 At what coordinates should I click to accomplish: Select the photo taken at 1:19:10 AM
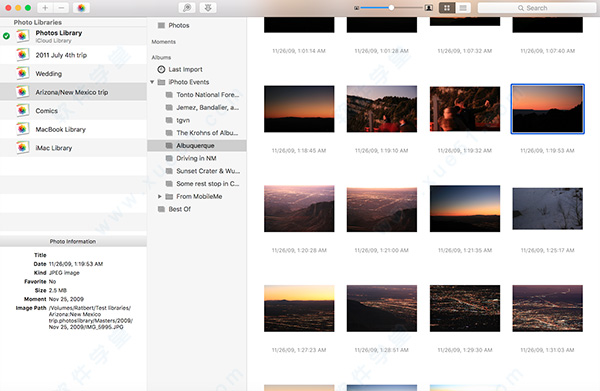coord(382,109)
